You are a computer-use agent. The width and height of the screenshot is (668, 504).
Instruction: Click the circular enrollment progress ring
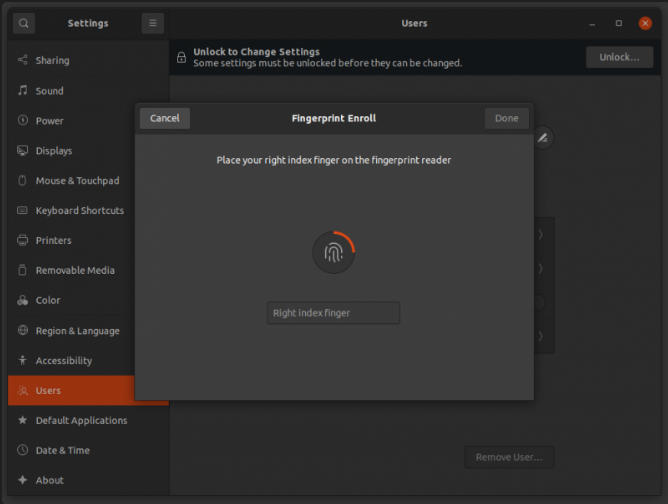(x=334, y=253)
